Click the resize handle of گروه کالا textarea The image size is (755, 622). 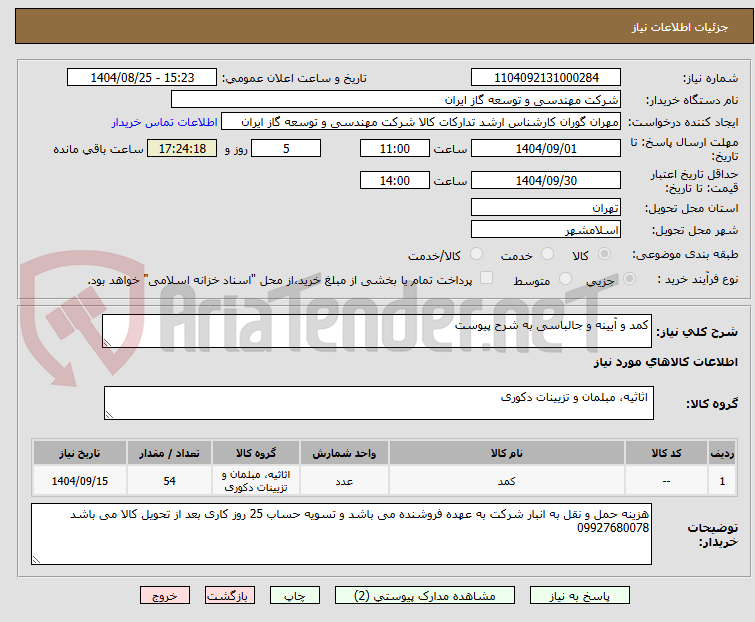point(109,415)
